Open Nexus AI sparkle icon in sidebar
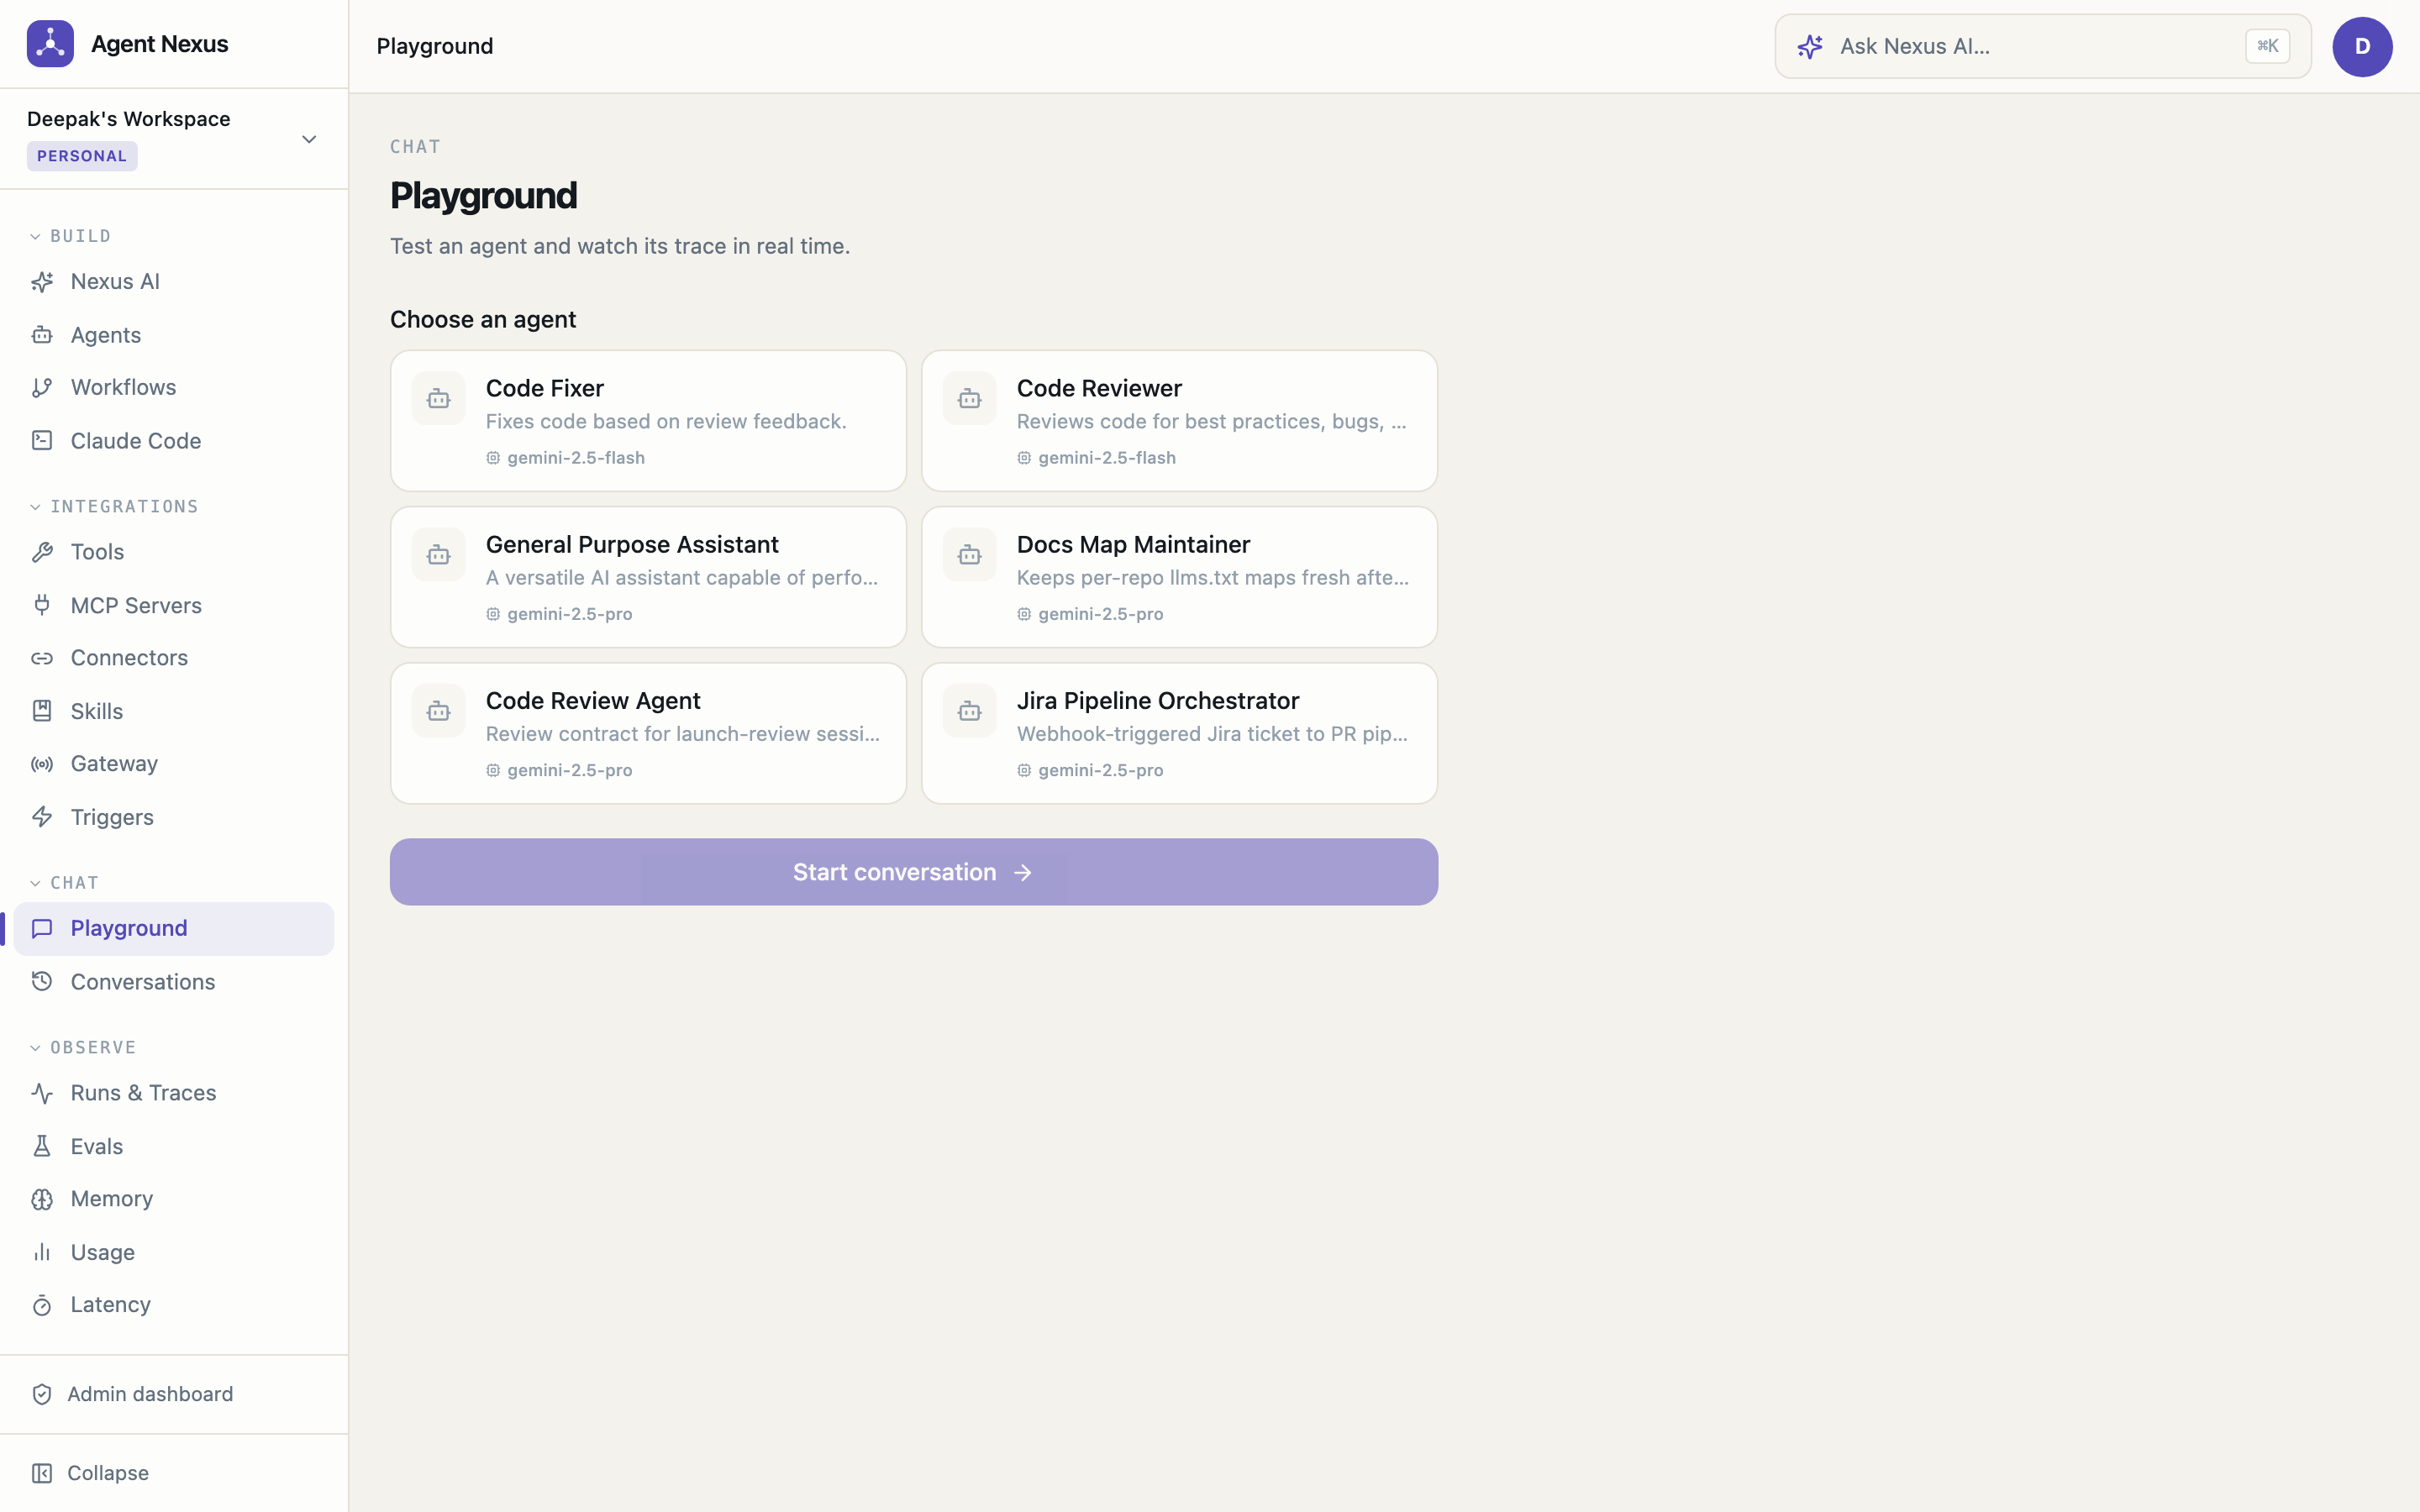The image size is (2420, 1512). tap(42, 282)
